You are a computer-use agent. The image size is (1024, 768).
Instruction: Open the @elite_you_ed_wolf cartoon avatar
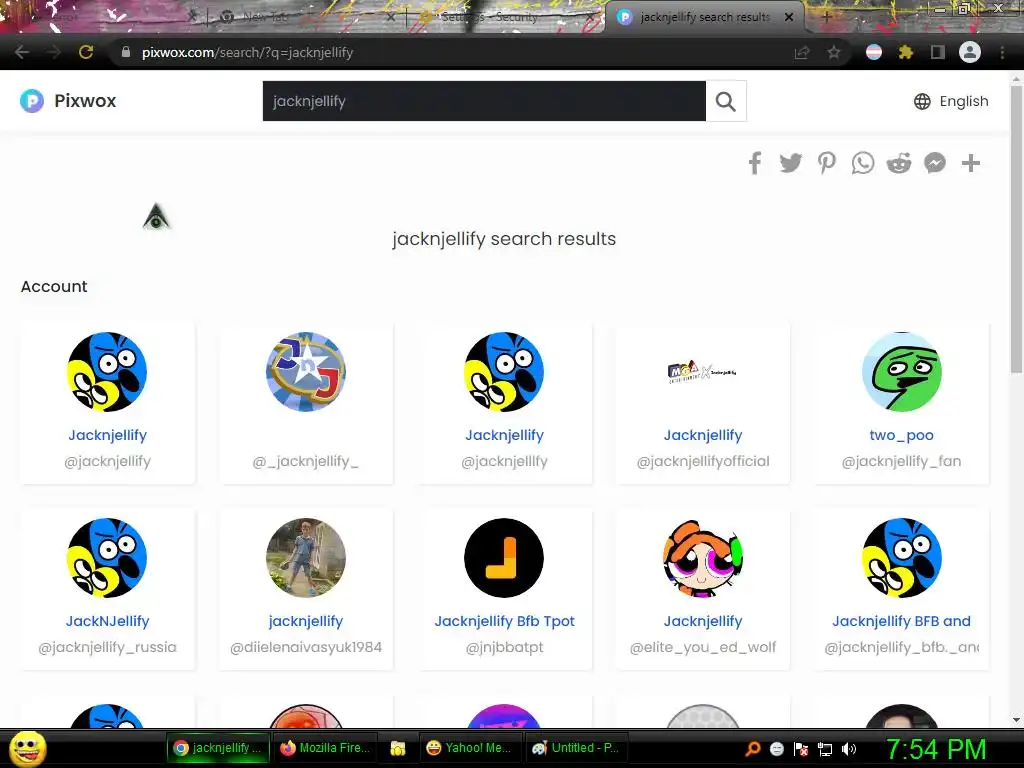[703, 558]
